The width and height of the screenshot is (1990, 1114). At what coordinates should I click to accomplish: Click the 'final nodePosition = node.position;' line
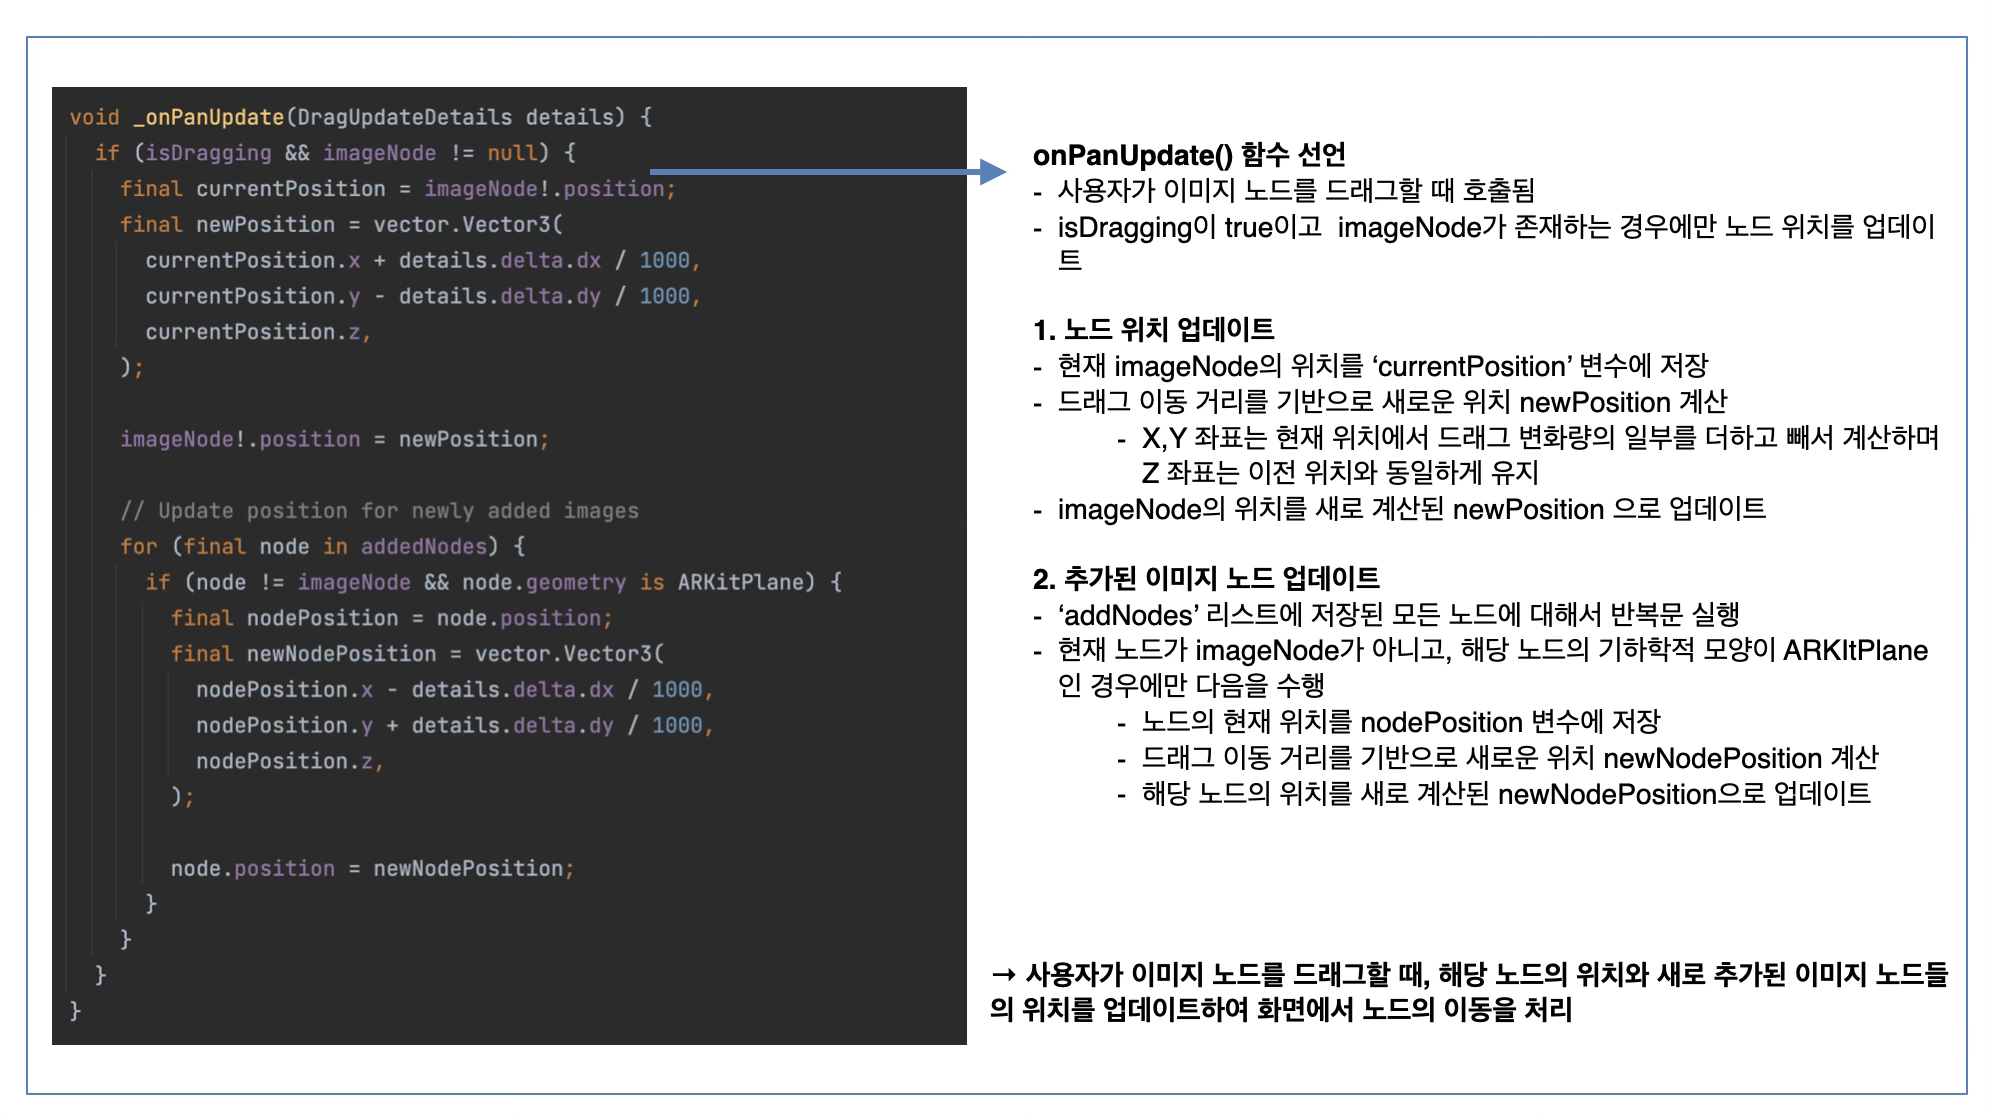point(390,618)
